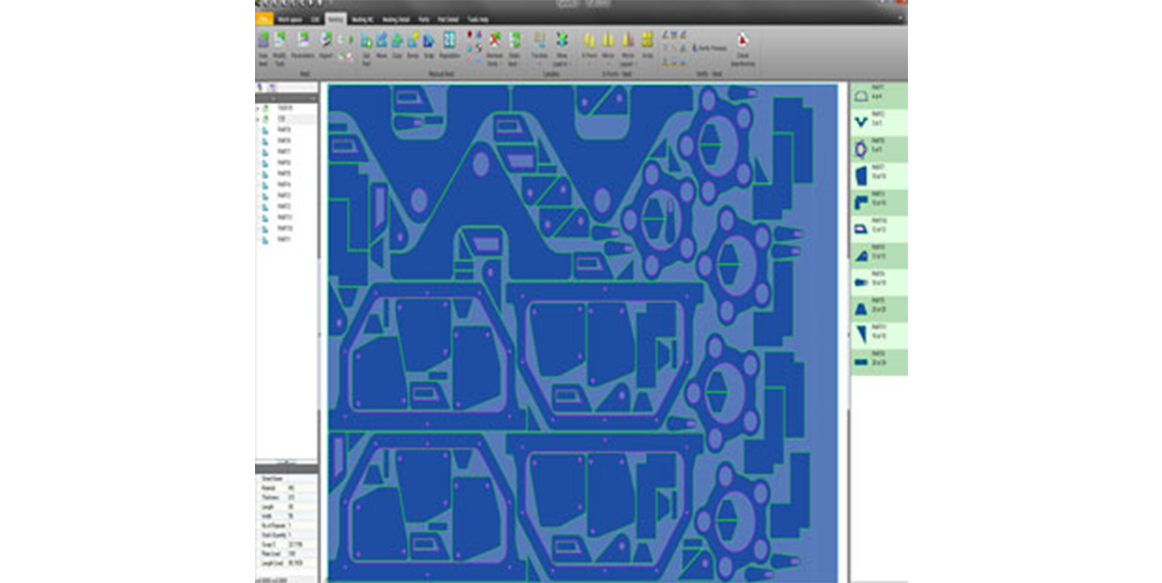Run the Auto Nest tool
The width and height of the screenshot is (1162, 583).
tap(263, 49)
